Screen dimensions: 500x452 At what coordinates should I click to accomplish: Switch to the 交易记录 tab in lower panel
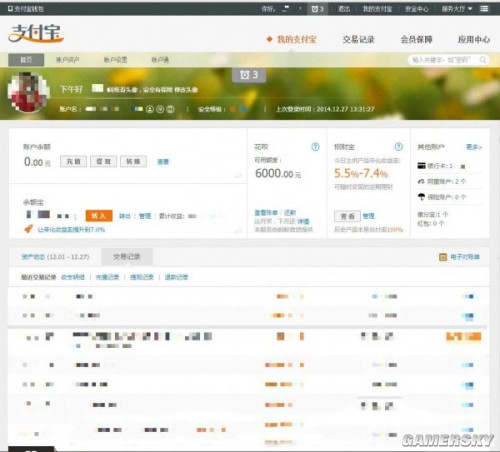(x=127, y=257)
